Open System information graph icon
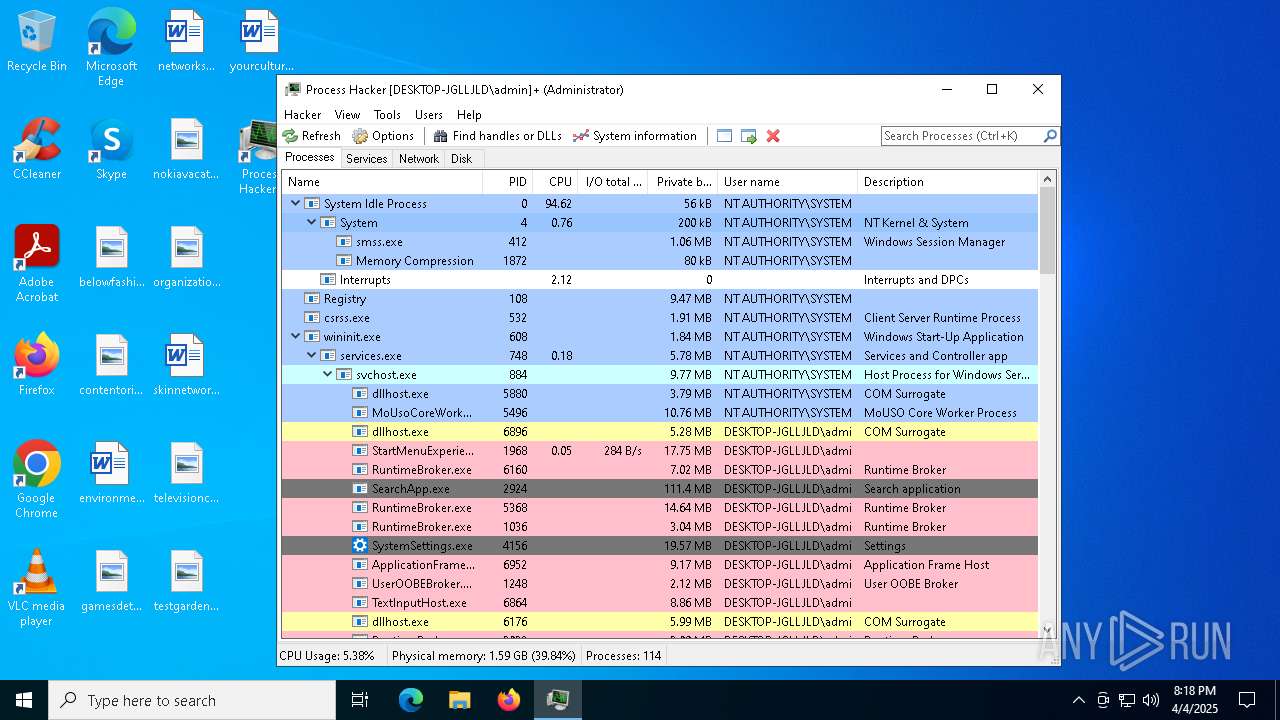1280x720 pixels. click(x=580, y=136)
